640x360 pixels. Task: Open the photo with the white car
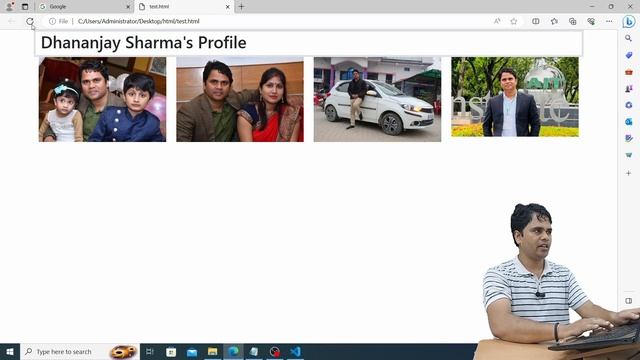(x=377, y=99)
